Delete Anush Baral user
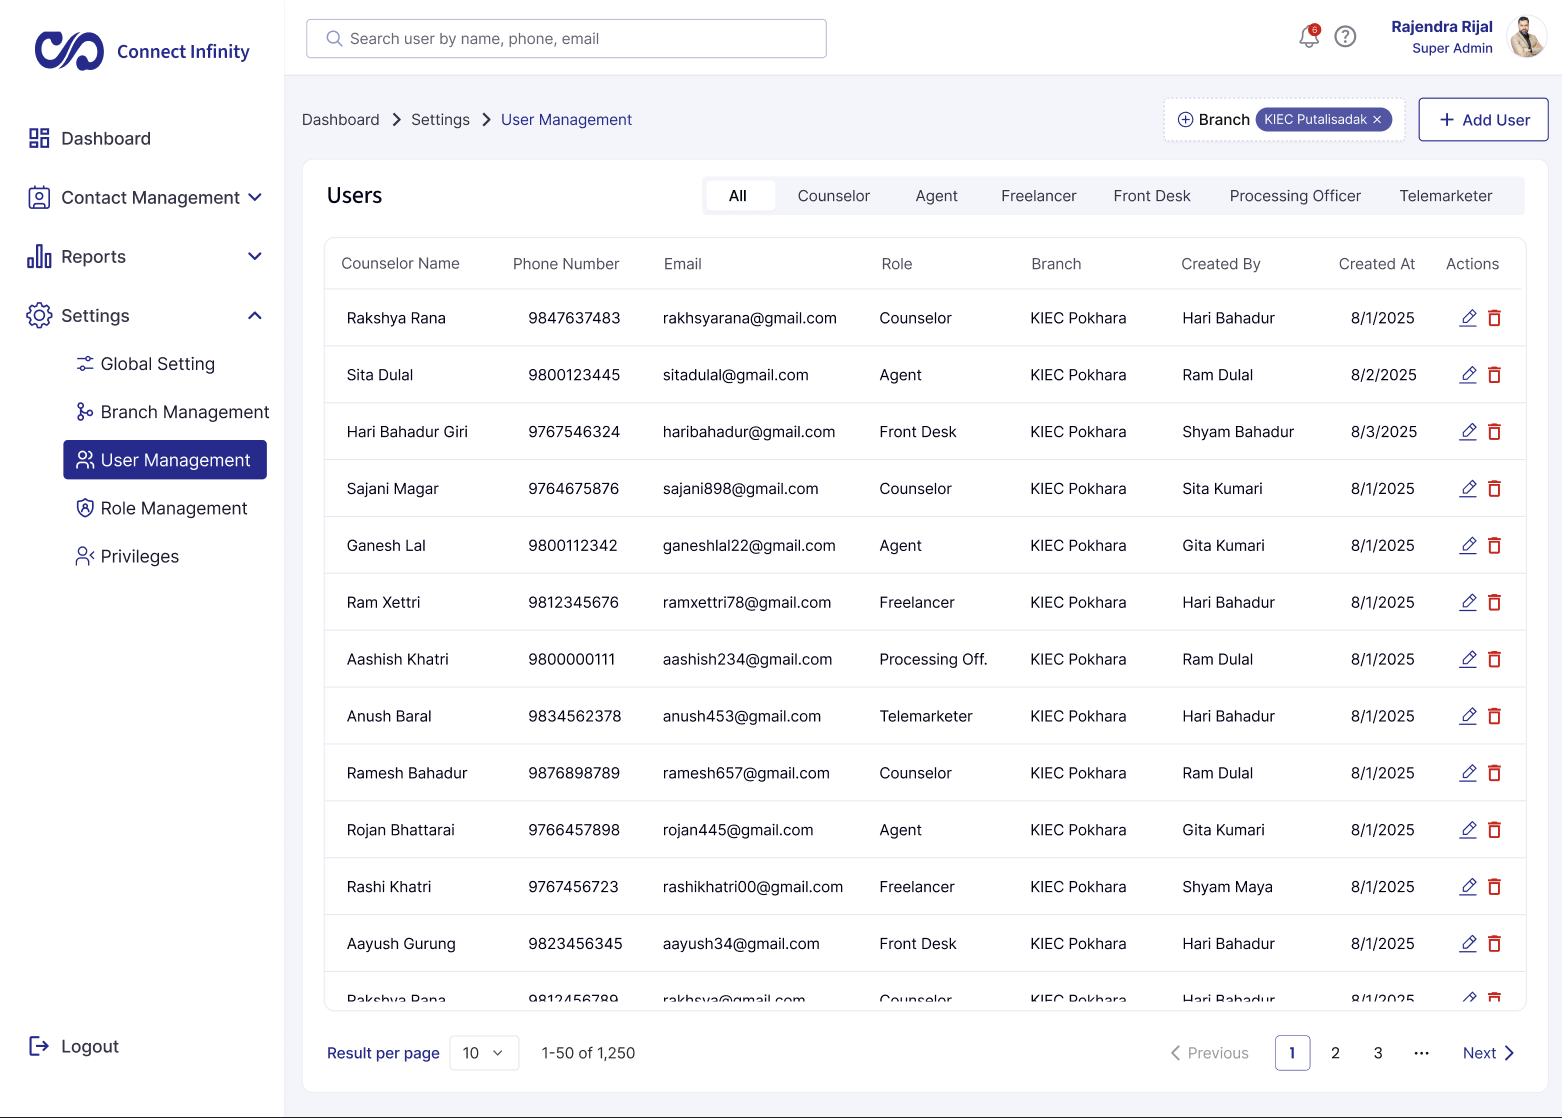The height and width of the screenshot is (1118, 1562). (1494, 717)
